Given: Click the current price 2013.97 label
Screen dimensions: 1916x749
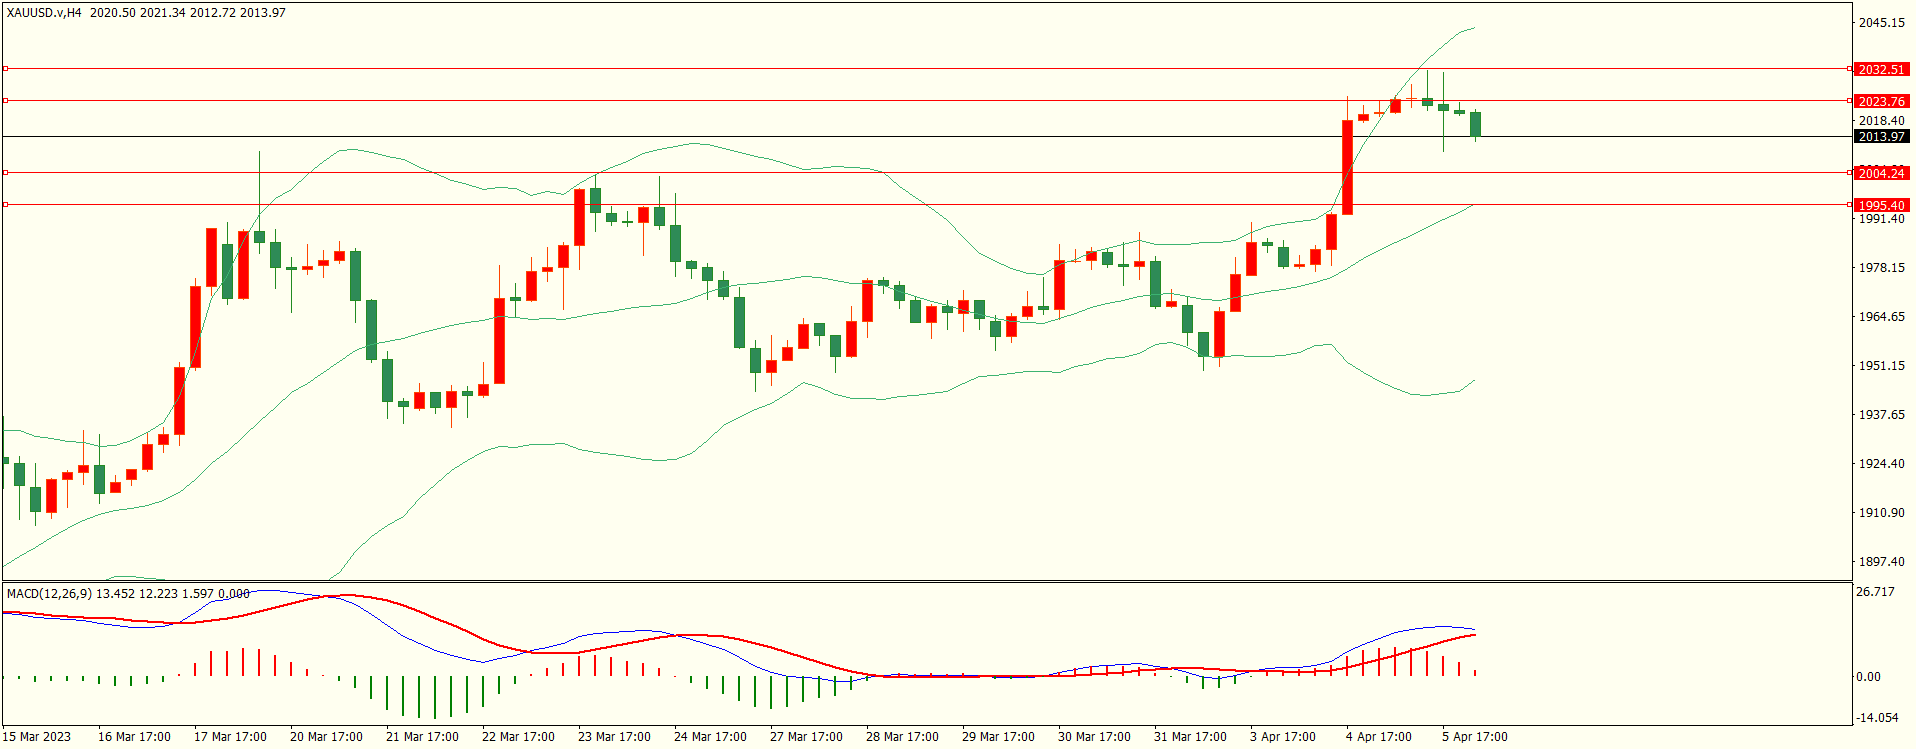Looking at the screenshot, I should click(x=1881, y=136).
